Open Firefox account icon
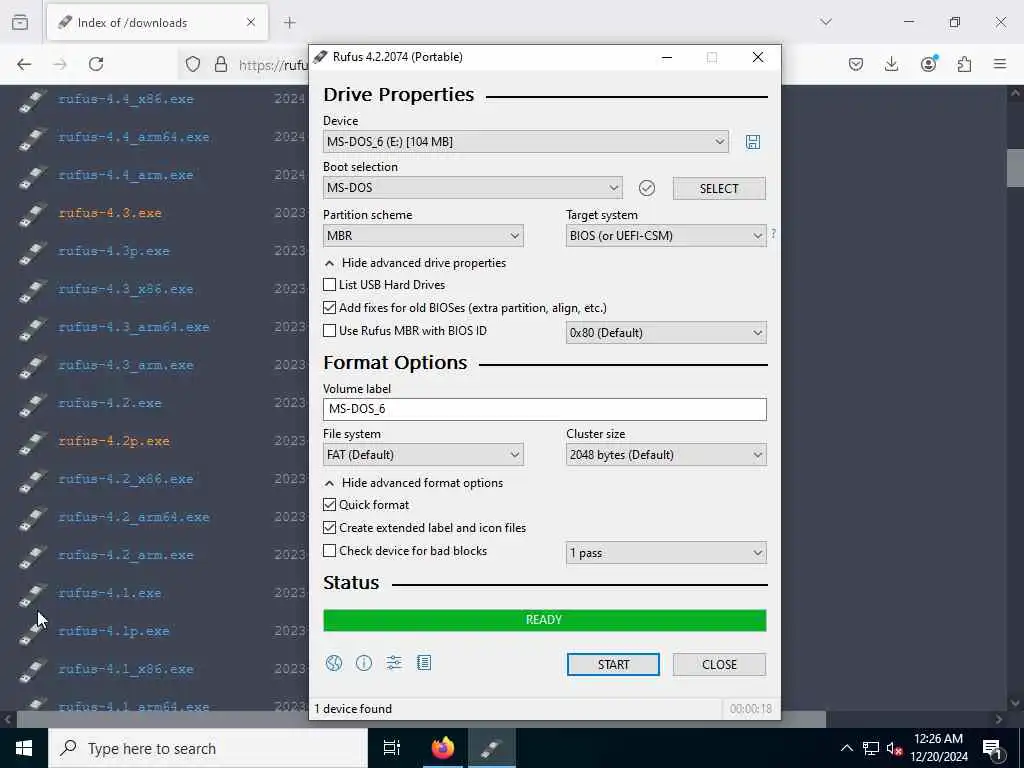 (x=928, y=64)
